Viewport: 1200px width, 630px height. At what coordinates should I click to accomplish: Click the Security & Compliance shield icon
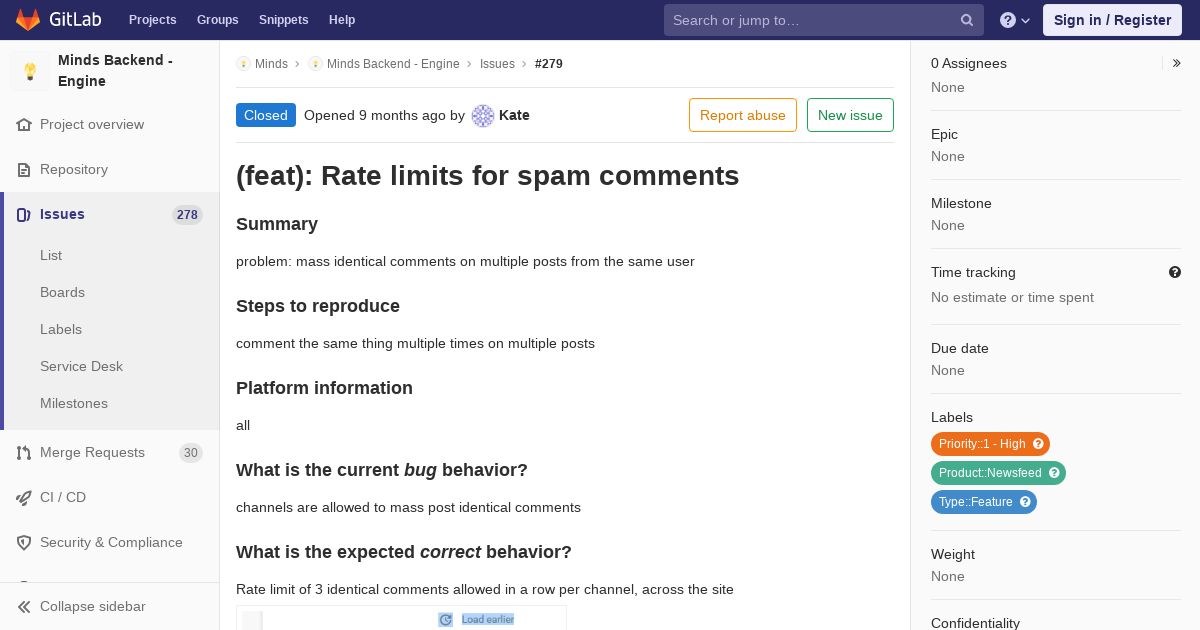pos(24,543)
